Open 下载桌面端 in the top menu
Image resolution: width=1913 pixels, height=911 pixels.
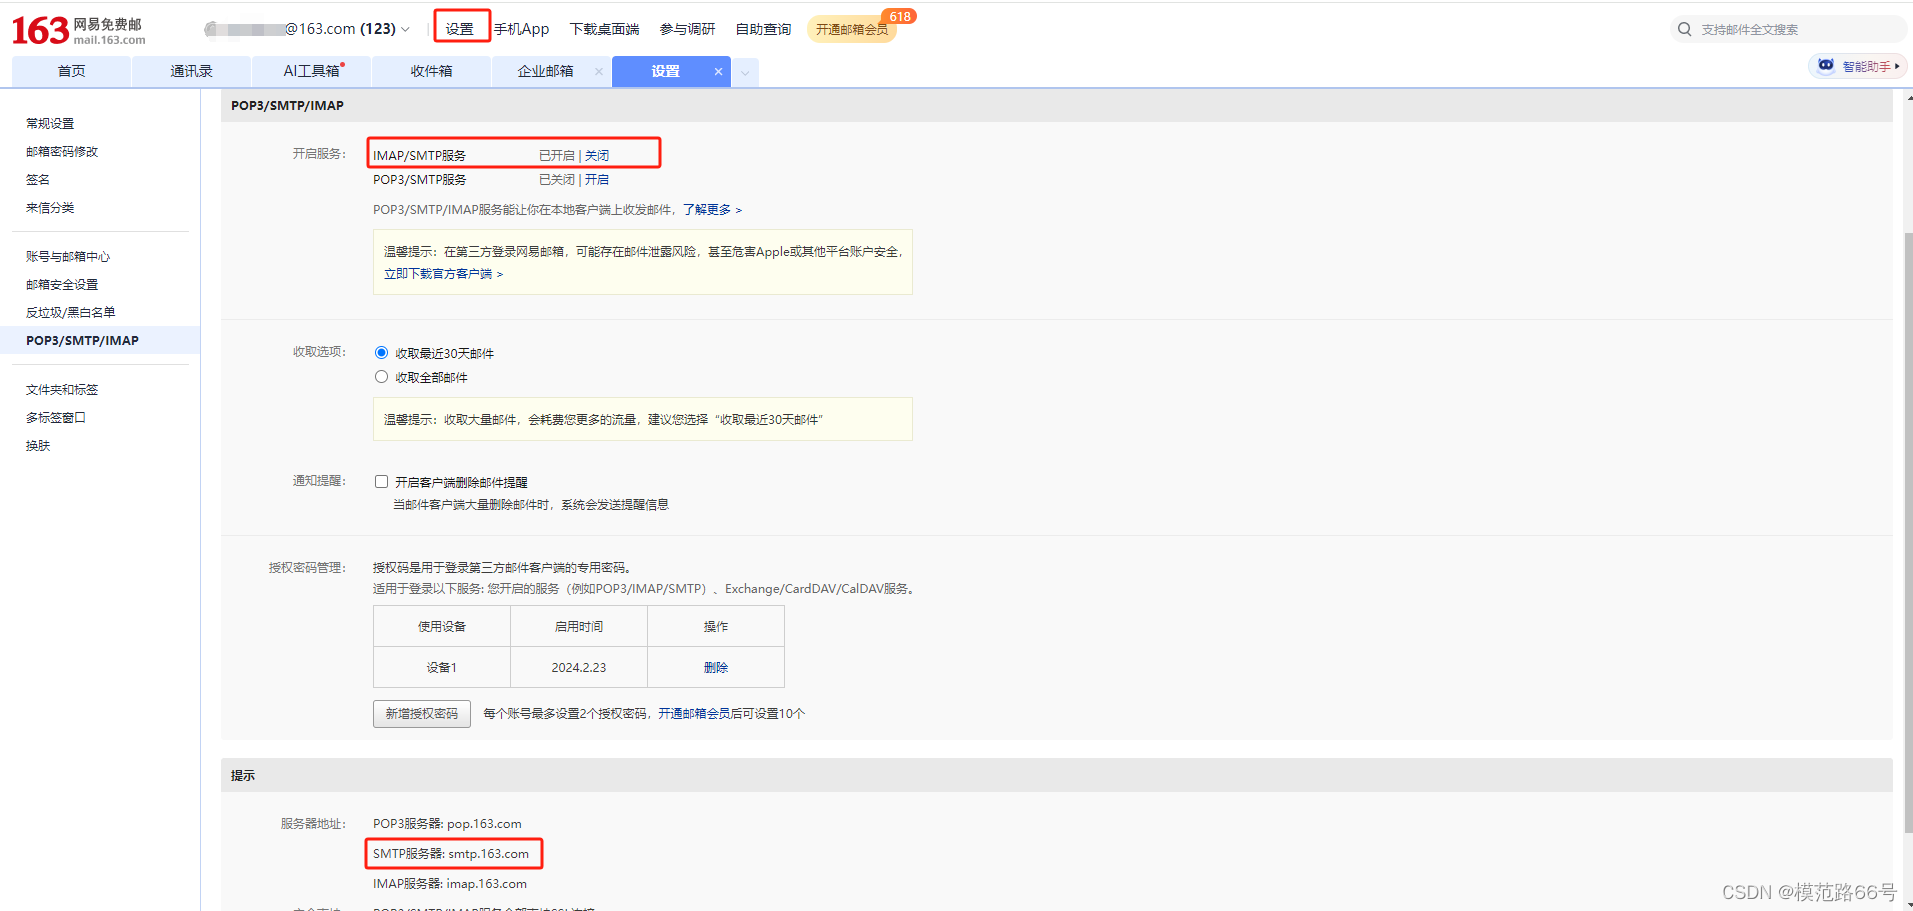point(604,29)
